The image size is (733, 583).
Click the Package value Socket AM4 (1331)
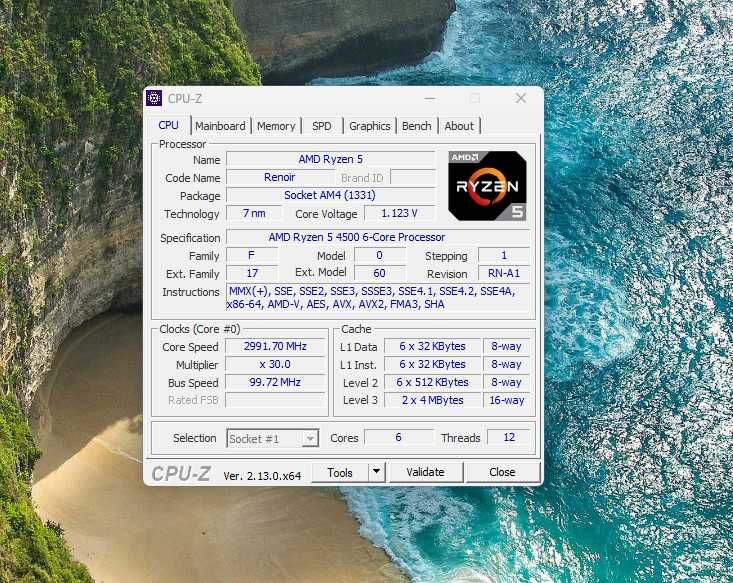(x=331, y=195)
